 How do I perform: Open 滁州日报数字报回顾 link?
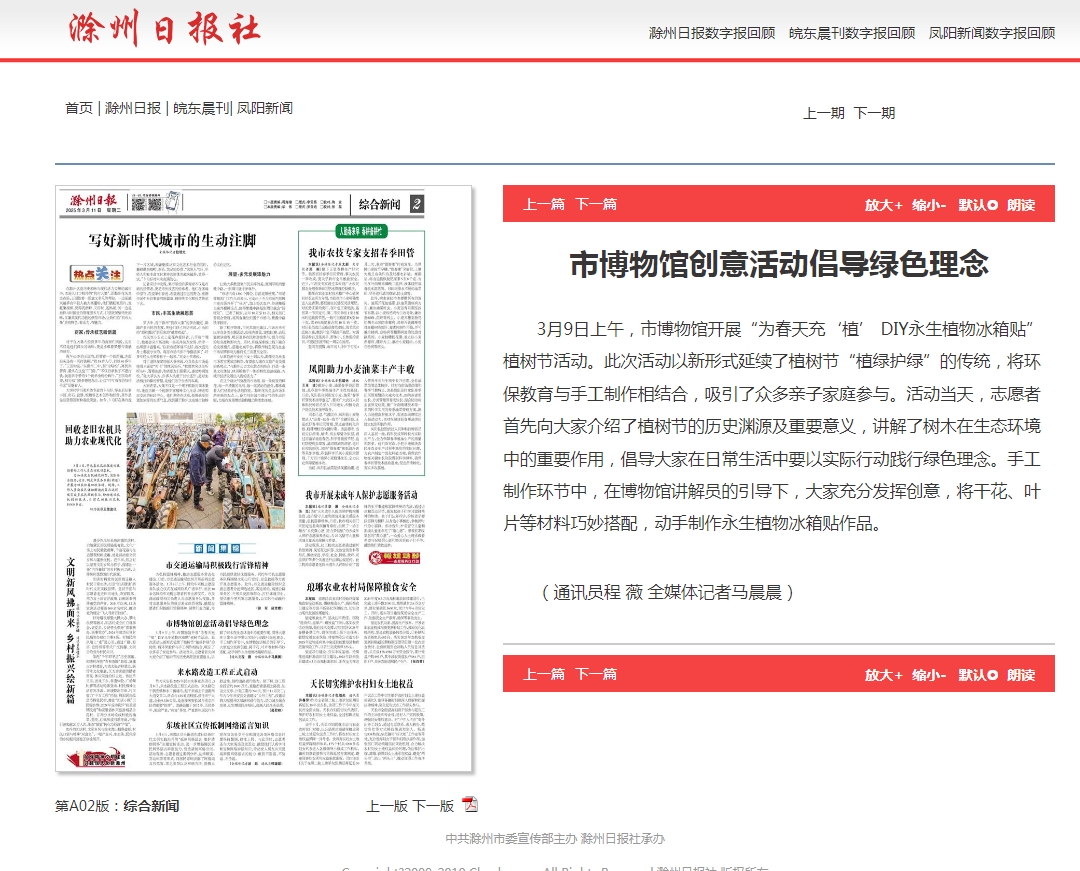tap(712, 32)
